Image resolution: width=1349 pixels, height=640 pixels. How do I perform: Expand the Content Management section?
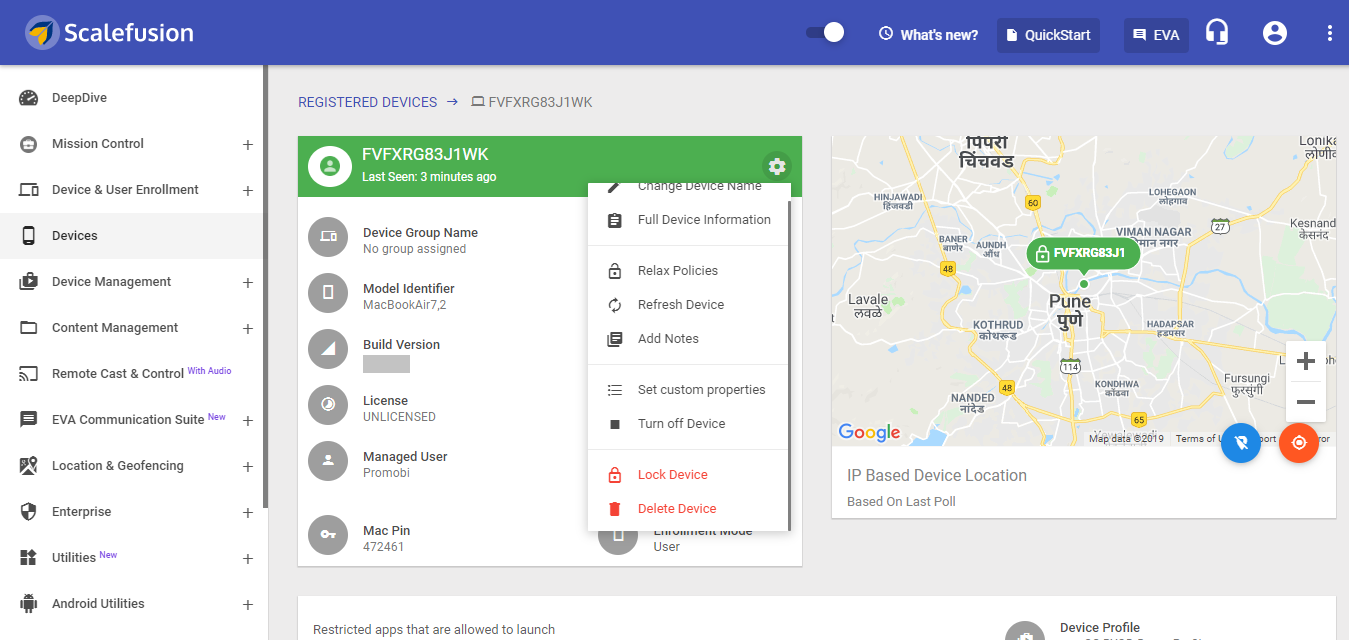point(248,329)
